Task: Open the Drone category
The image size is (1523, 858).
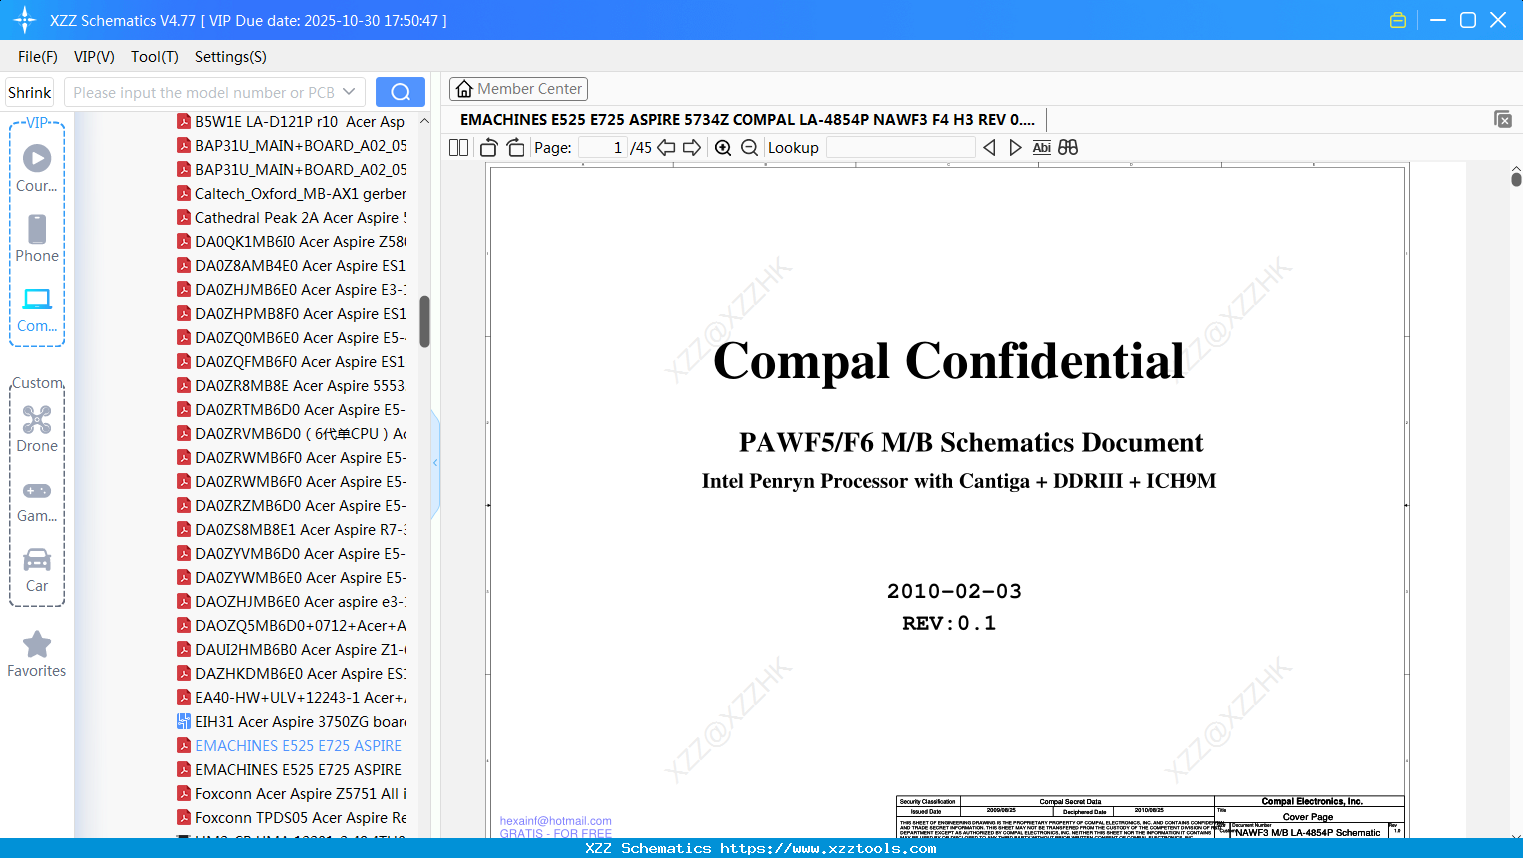Action: point(37,429)
